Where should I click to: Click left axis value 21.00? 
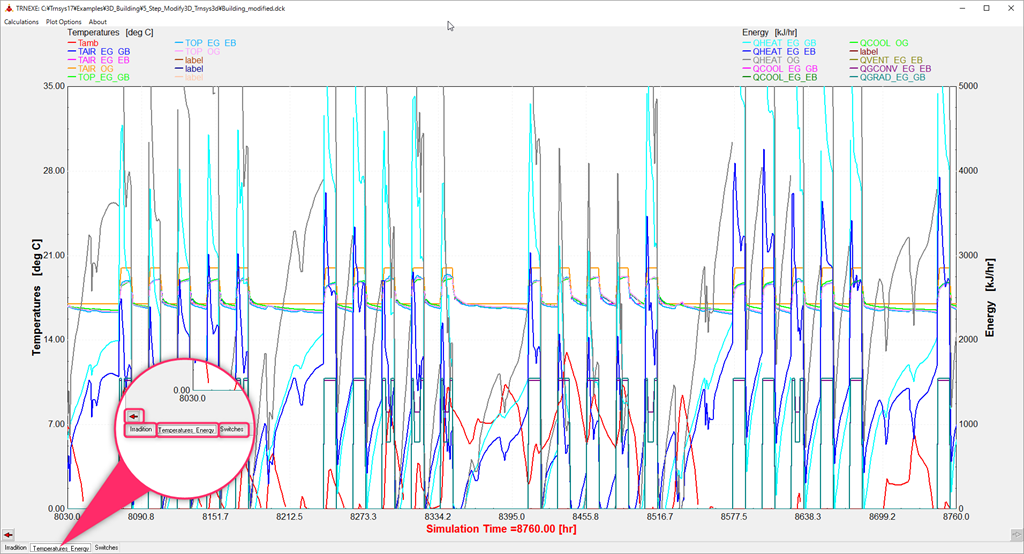click(x=54, y=255)
